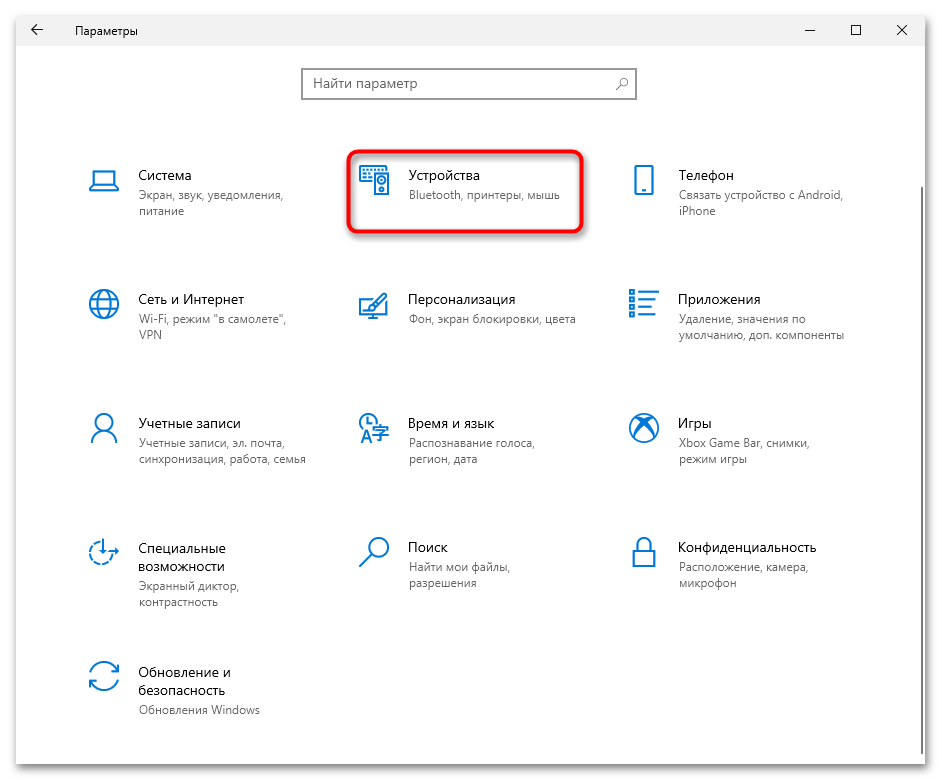Select the Поиск category heading
This screenshot has height=780, width=942.
coord(428,547)
